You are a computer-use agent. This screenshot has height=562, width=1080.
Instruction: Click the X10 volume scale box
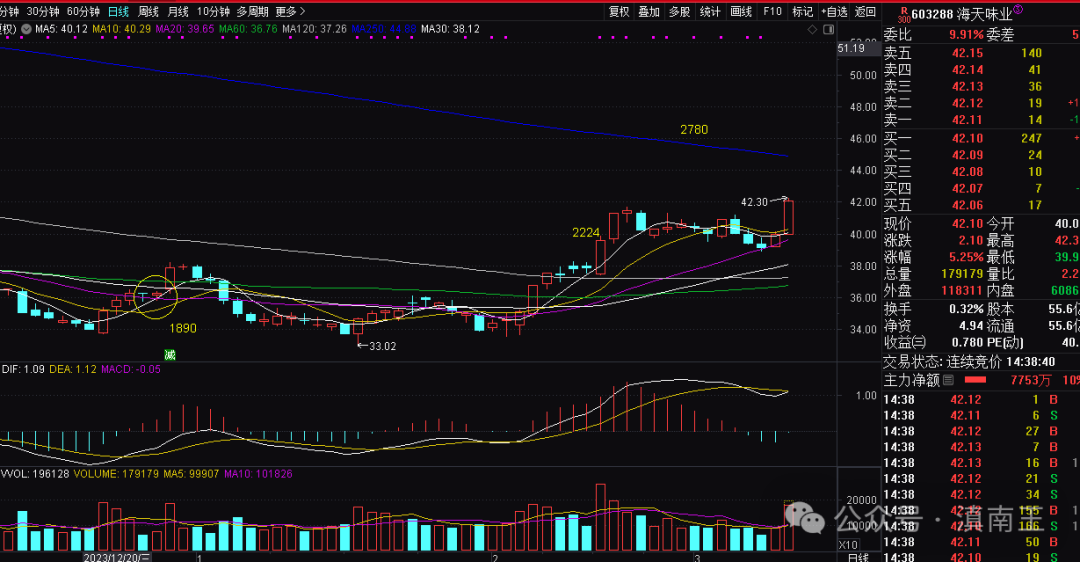click(x=848, y=545)
